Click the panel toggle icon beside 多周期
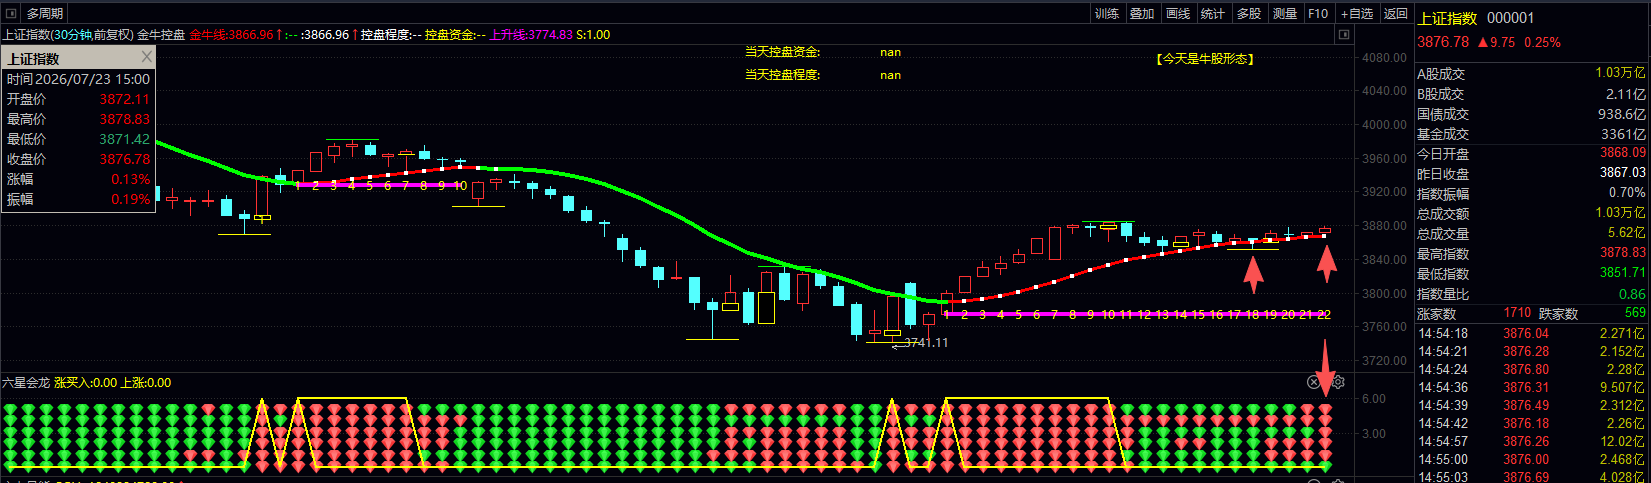 coord(11,13)
